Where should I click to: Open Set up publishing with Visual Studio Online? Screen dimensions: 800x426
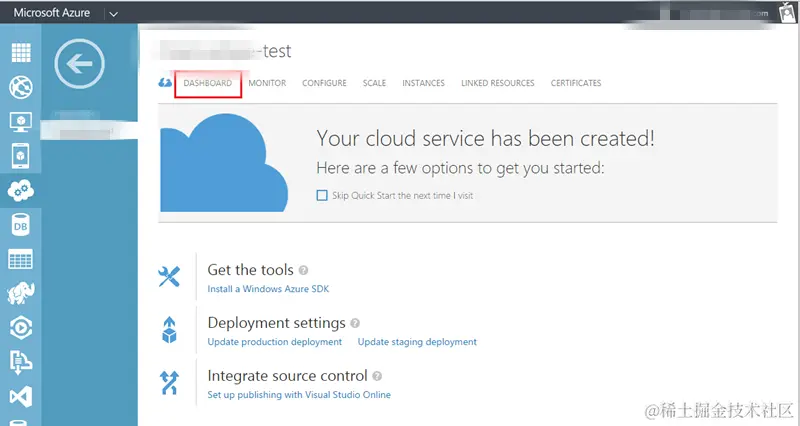click(x=299, y=395)
